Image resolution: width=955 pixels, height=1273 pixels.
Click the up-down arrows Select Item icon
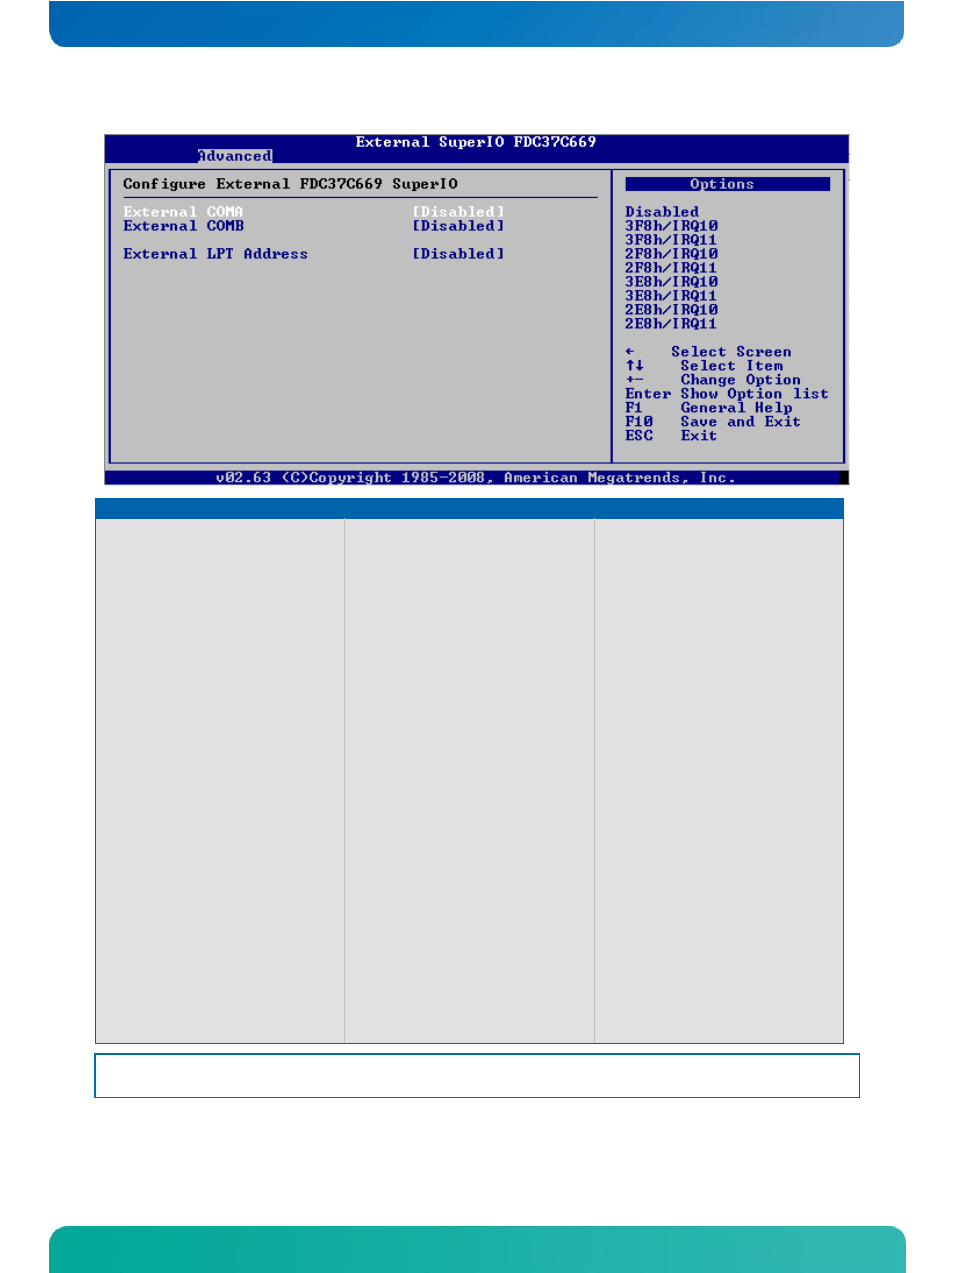click(x=635, y=366)
